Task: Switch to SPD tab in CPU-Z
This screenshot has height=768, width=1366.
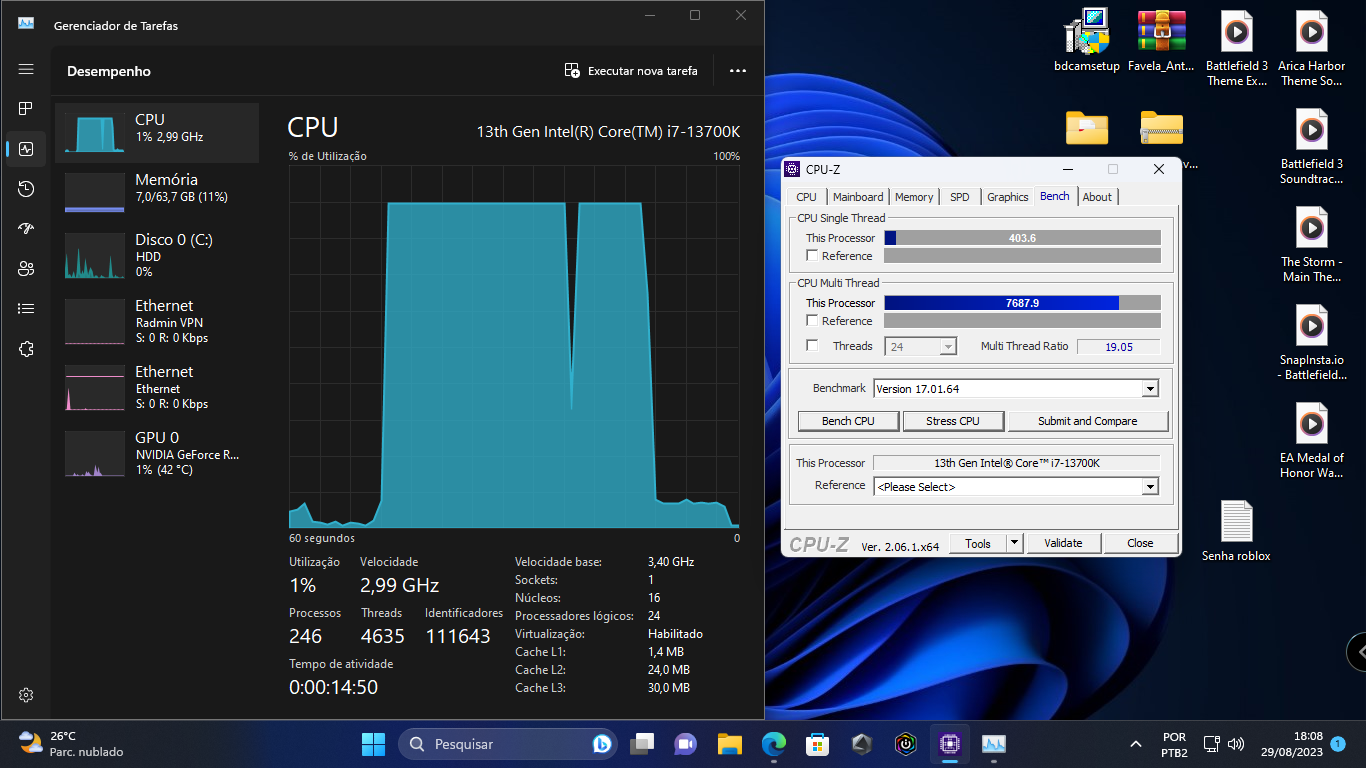Action: (x=960, y=197)
